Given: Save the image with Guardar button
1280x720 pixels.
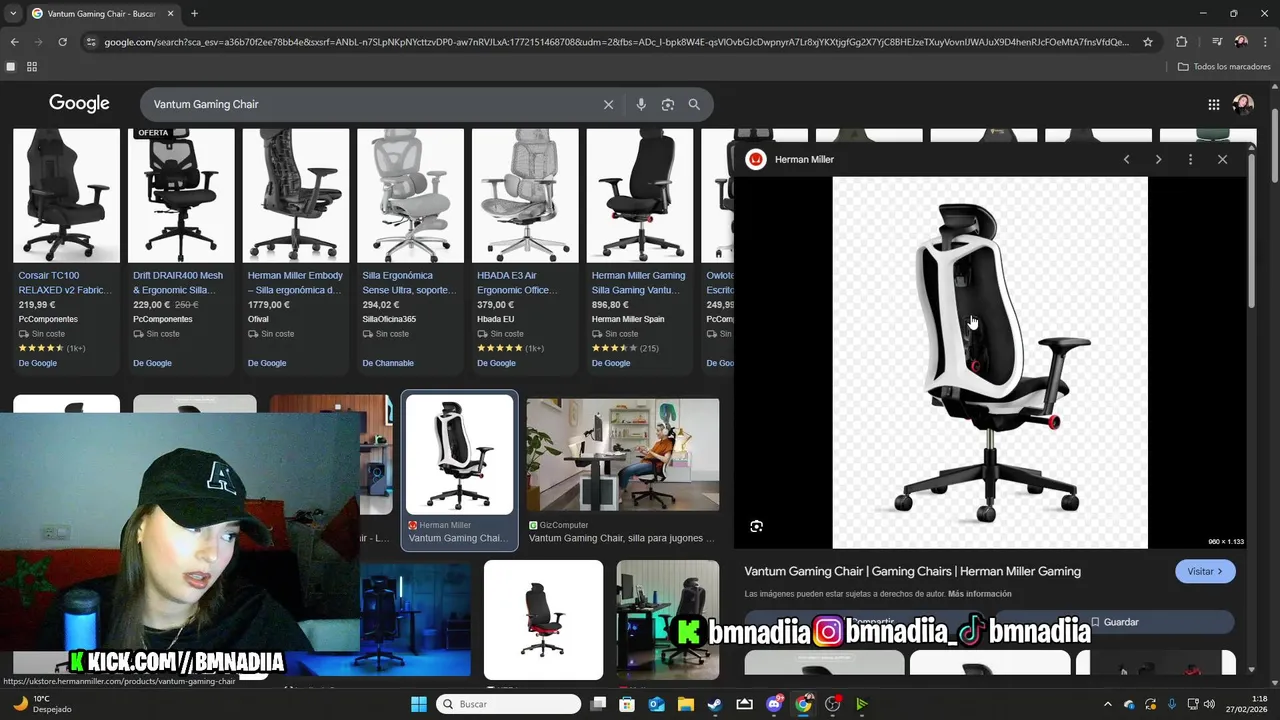Looking at the screenshot, I should click(1114, 622).
